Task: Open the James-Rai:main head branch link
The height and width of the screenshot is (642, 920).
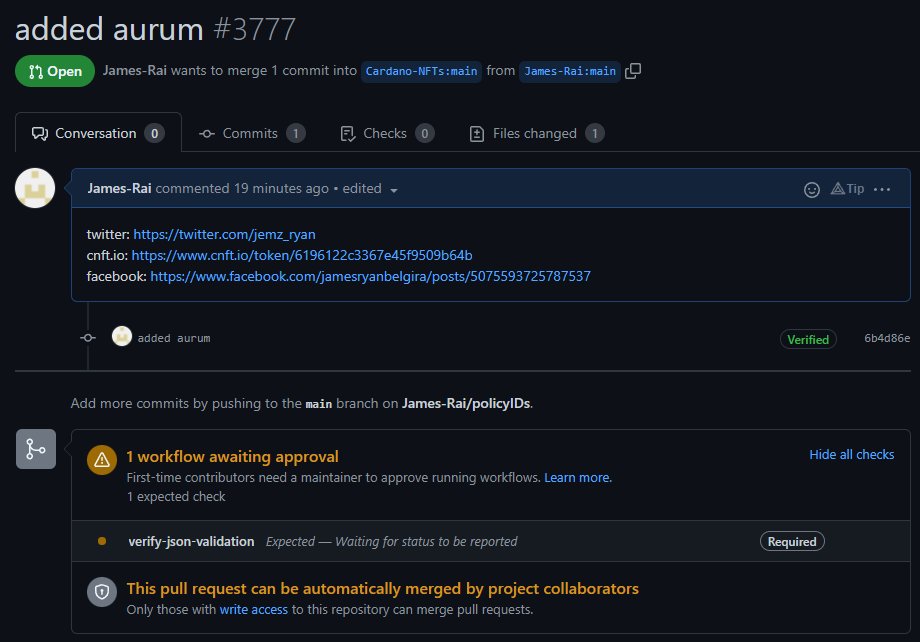Action: 570,71
